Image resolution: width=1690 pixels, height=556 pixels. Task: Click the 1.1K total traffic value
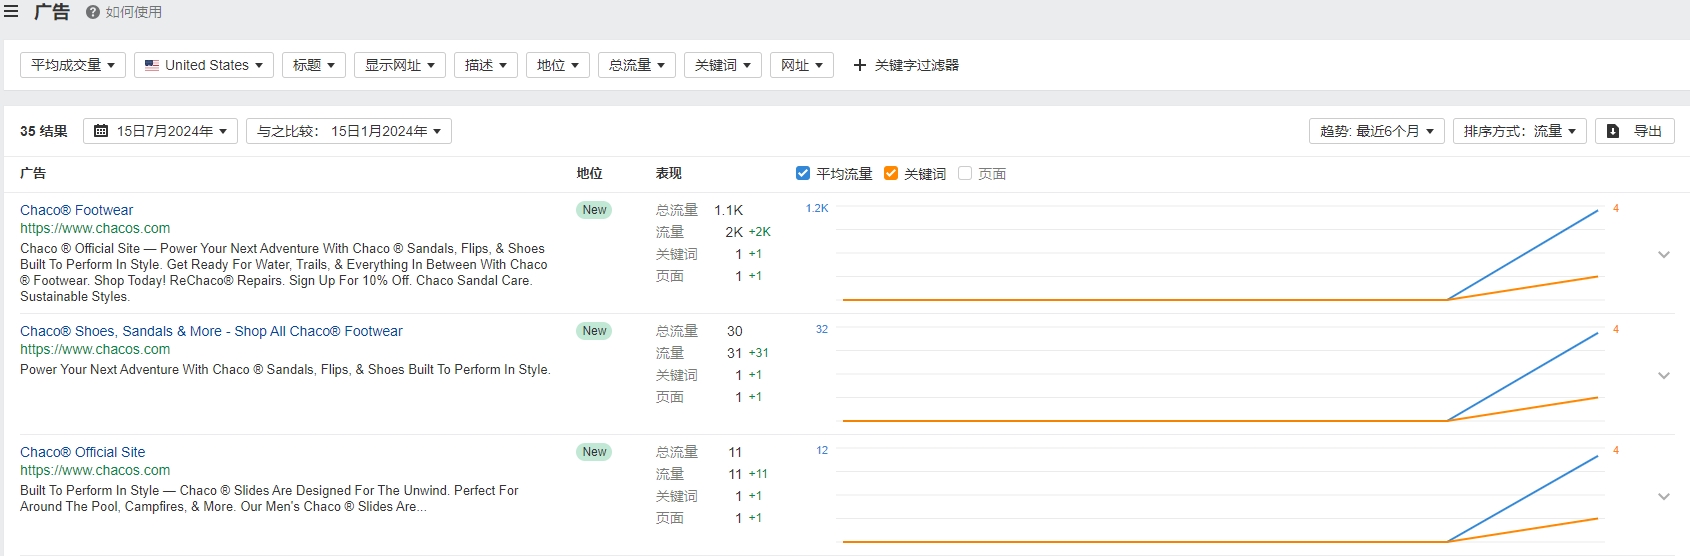pos(728,210)
